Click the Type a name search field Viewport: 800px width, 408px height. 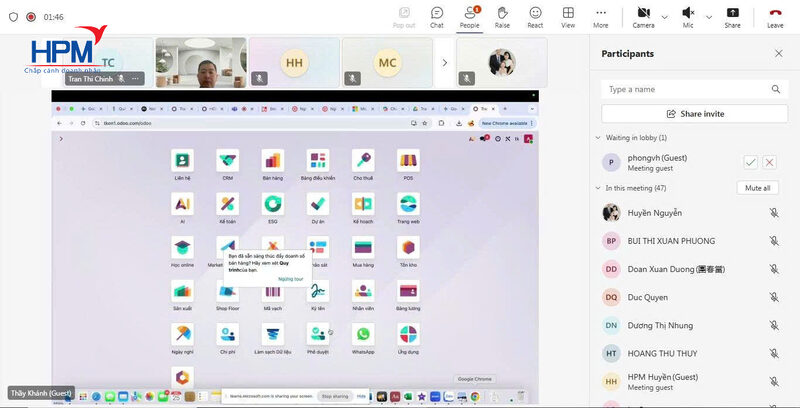tap(695, 89)
